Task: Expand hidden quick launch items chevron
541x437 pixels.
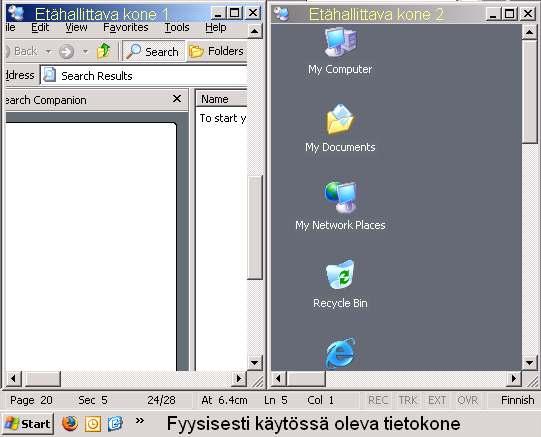Action: [x=139, y=420]
